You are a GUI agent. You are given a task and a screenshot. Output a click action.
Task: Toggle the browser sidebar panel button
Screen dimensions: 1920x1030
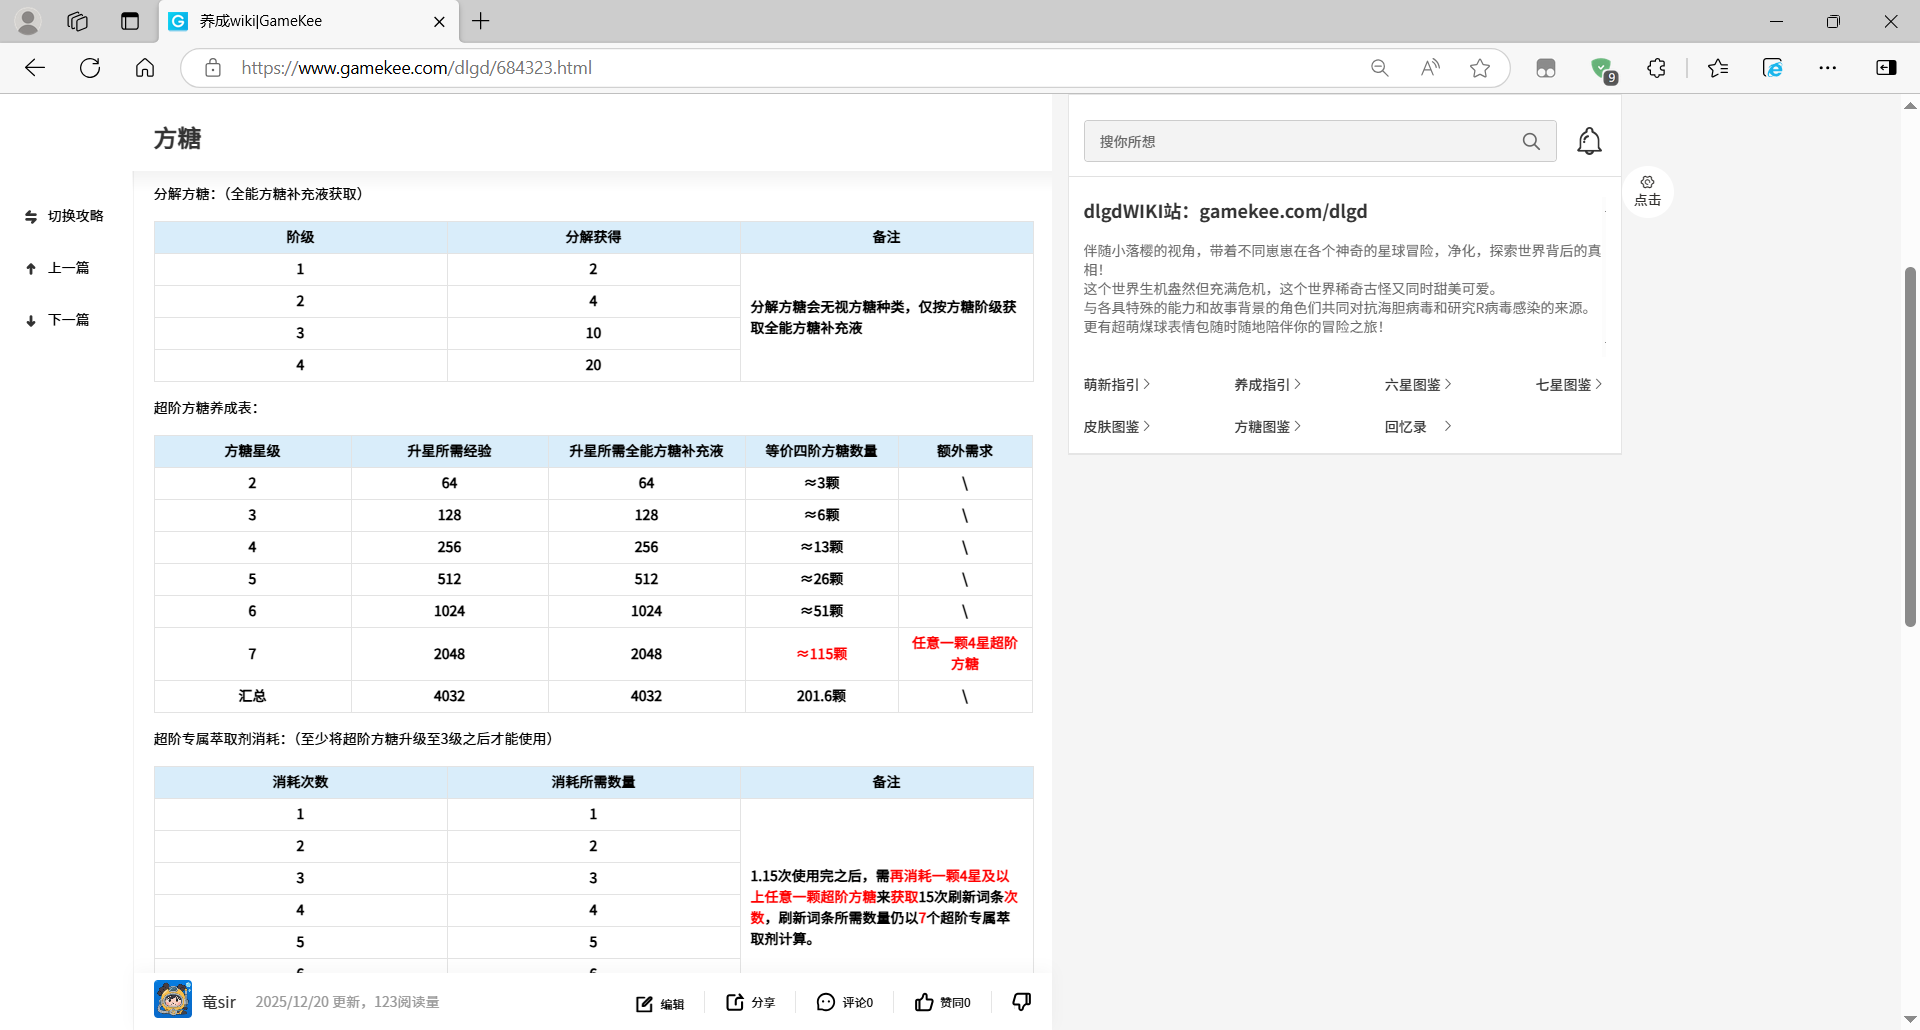1886,68
